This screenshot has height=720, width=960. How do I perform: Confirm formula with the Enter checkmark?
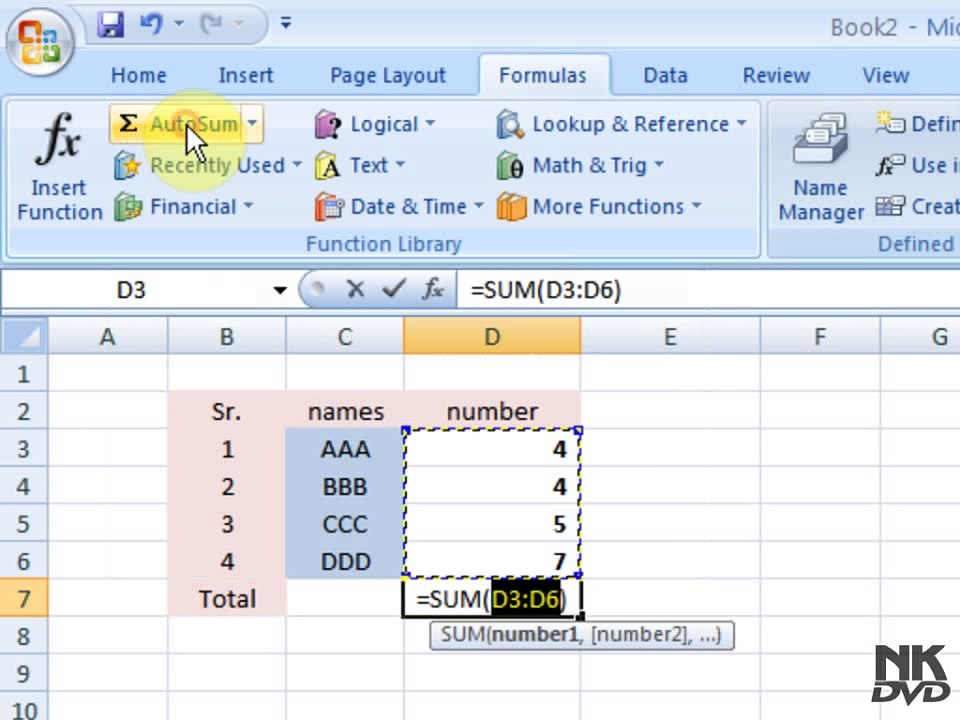point(394,288)
